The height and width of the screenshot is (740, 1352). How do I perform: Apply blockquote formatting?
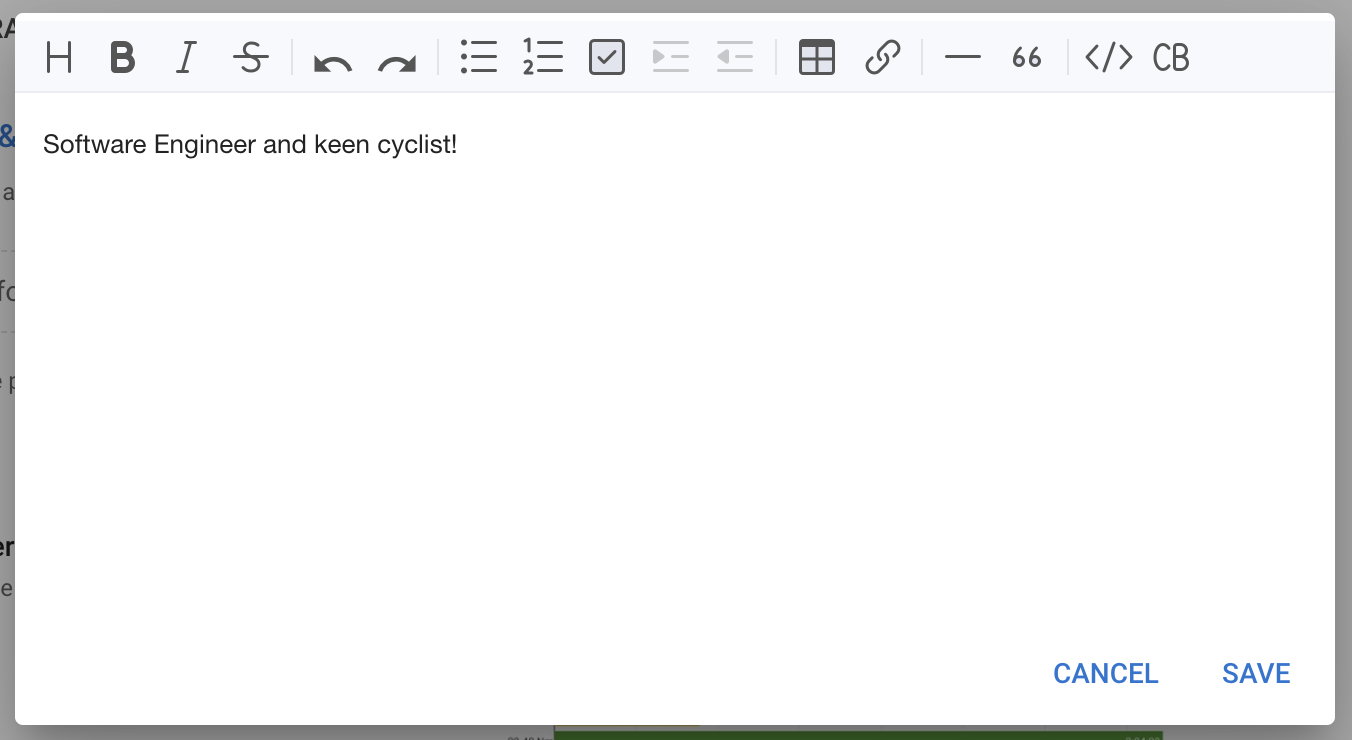(x=1026, y=58)
